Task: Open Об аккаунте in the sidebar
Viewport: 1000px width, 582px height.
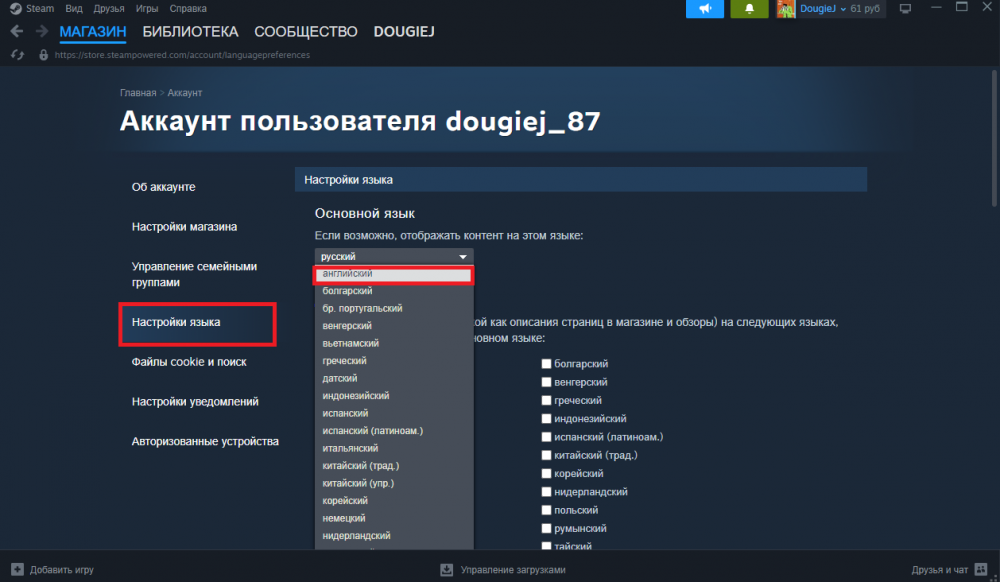Action: coord(163,187)
